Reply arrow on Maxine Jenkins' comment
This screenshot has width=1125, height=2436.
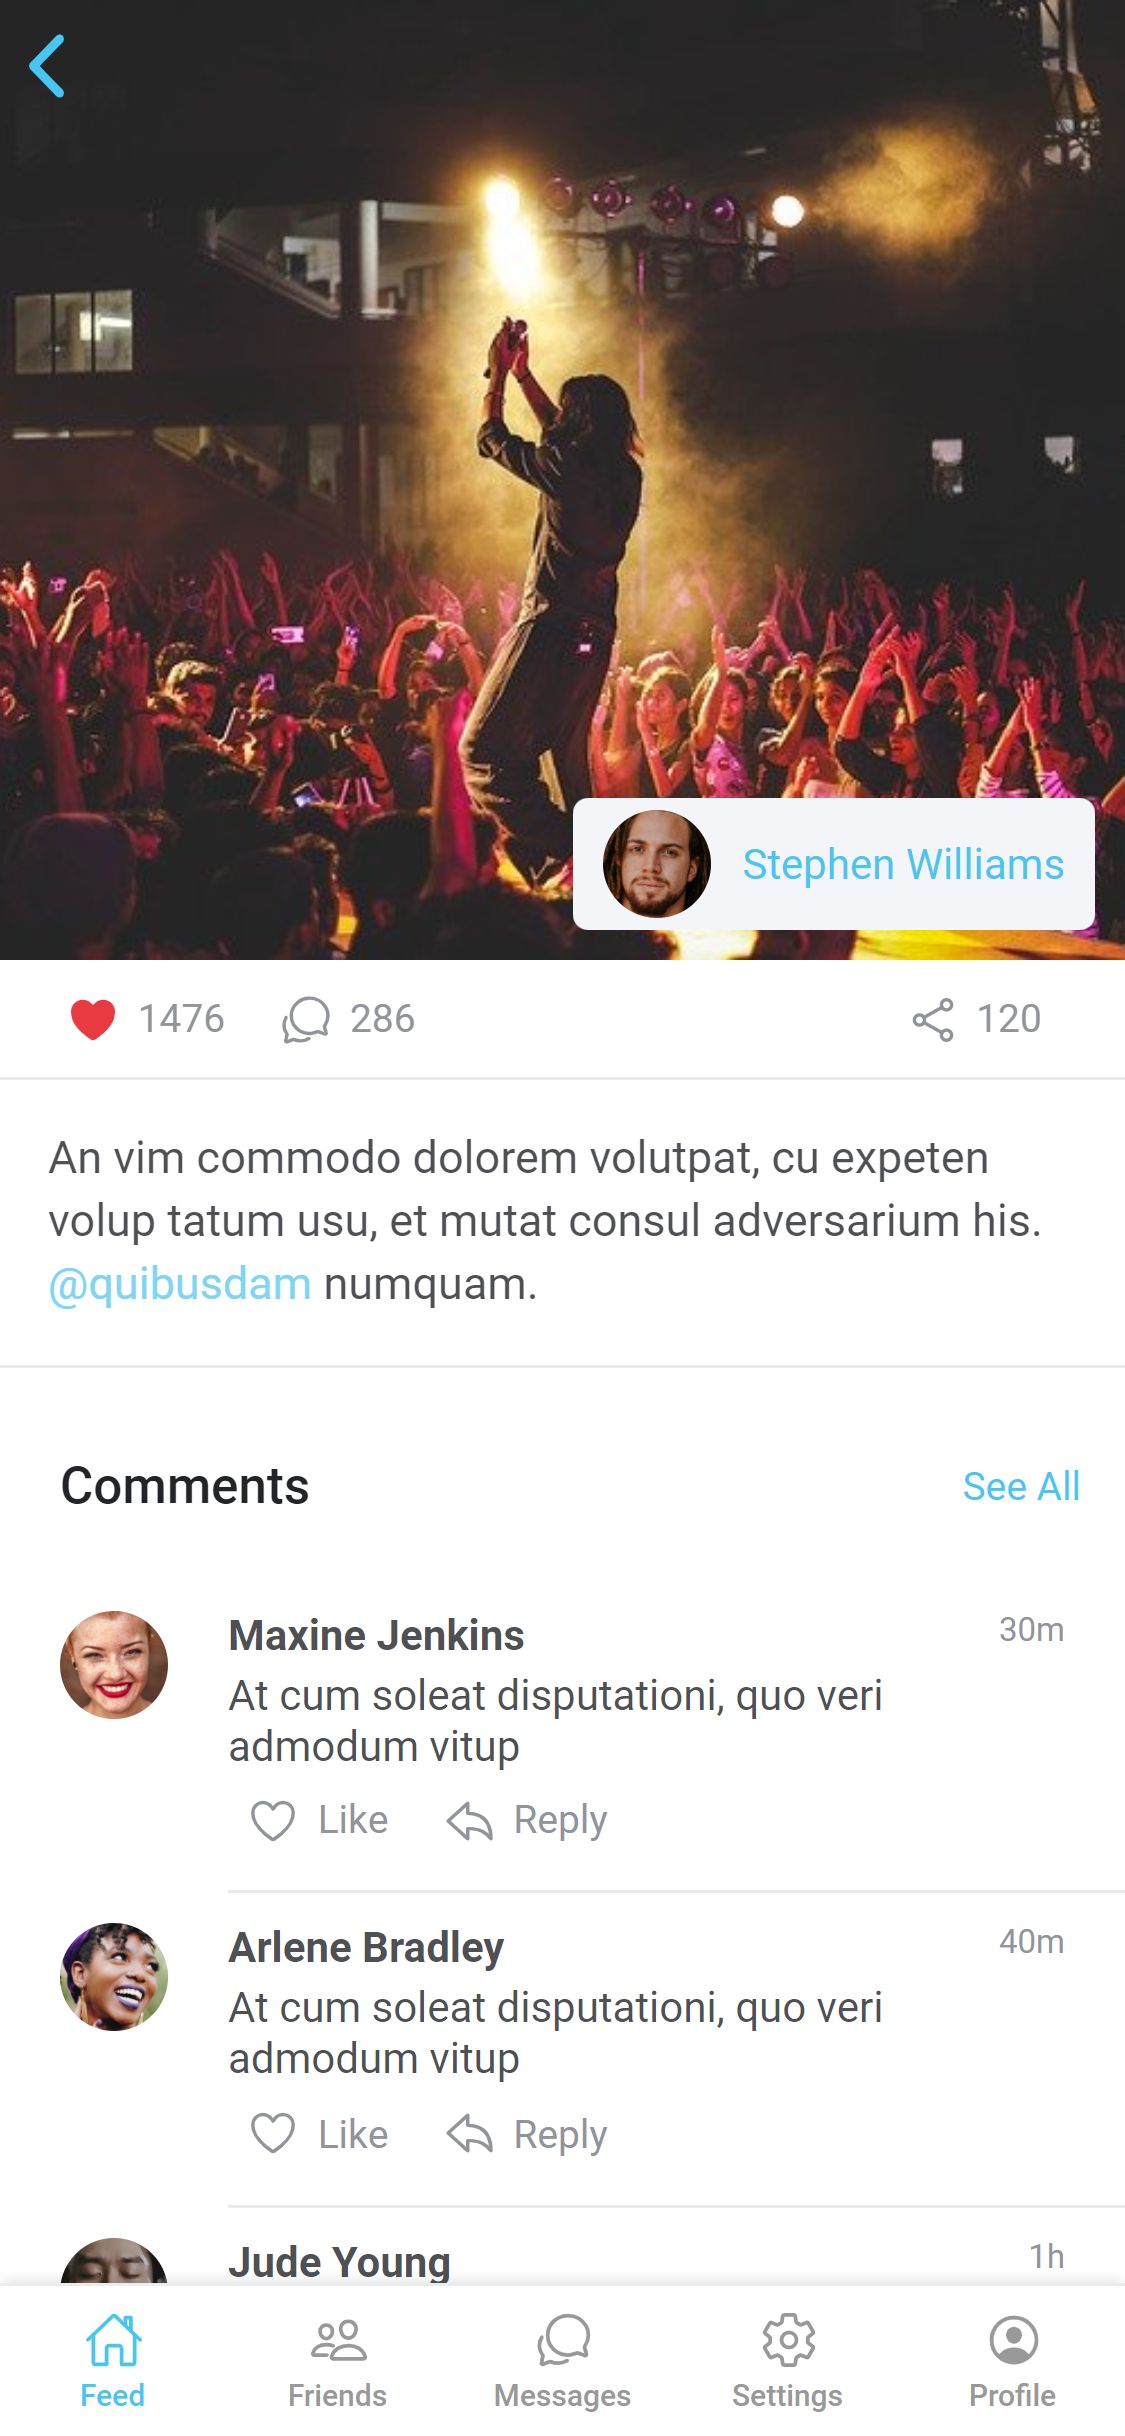(x=470, y=1820)
